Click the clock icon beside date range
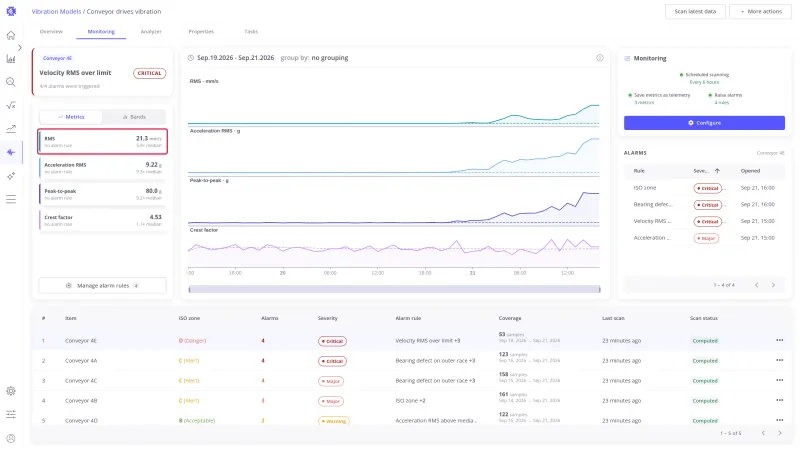The image size is (800, 450). (x=191, y=58)
